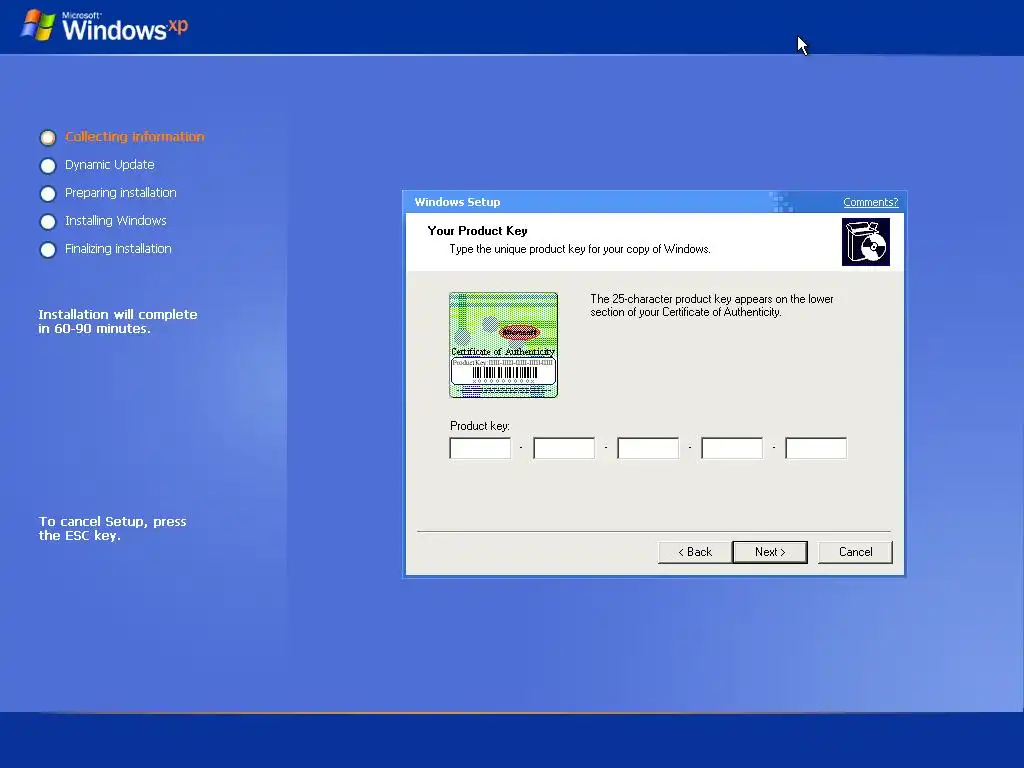Focus the fifth product key field
Viewport: 1024px width, 768px height.
click(x=816, y=448)
